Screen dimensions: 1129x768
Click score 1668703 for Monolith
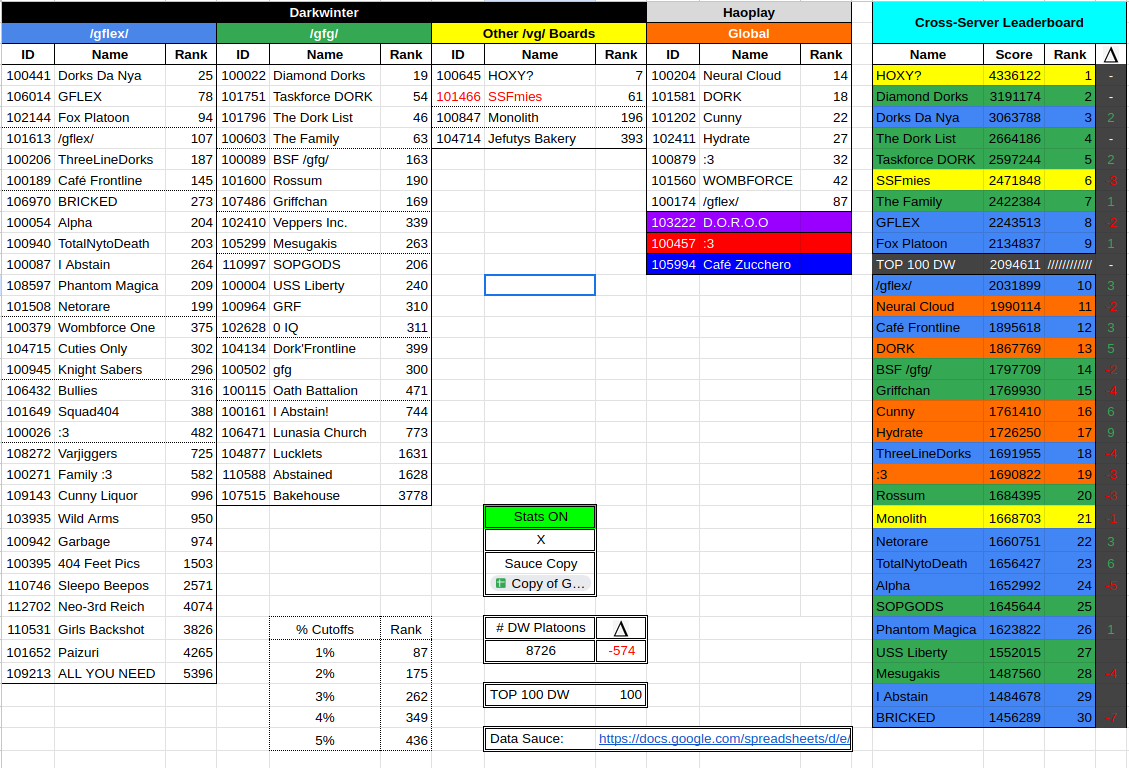coord(1014,518)
